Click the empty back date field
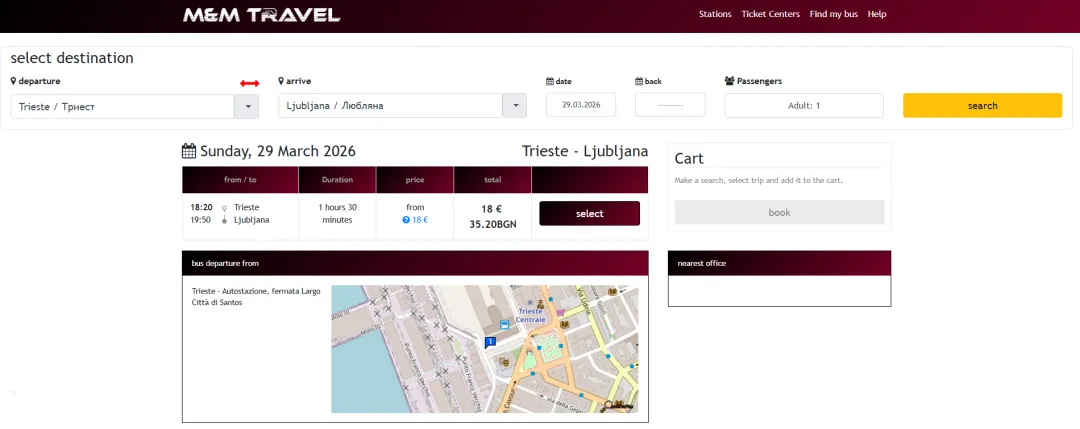Screen dimensions: 1080x429 point(670,105)
